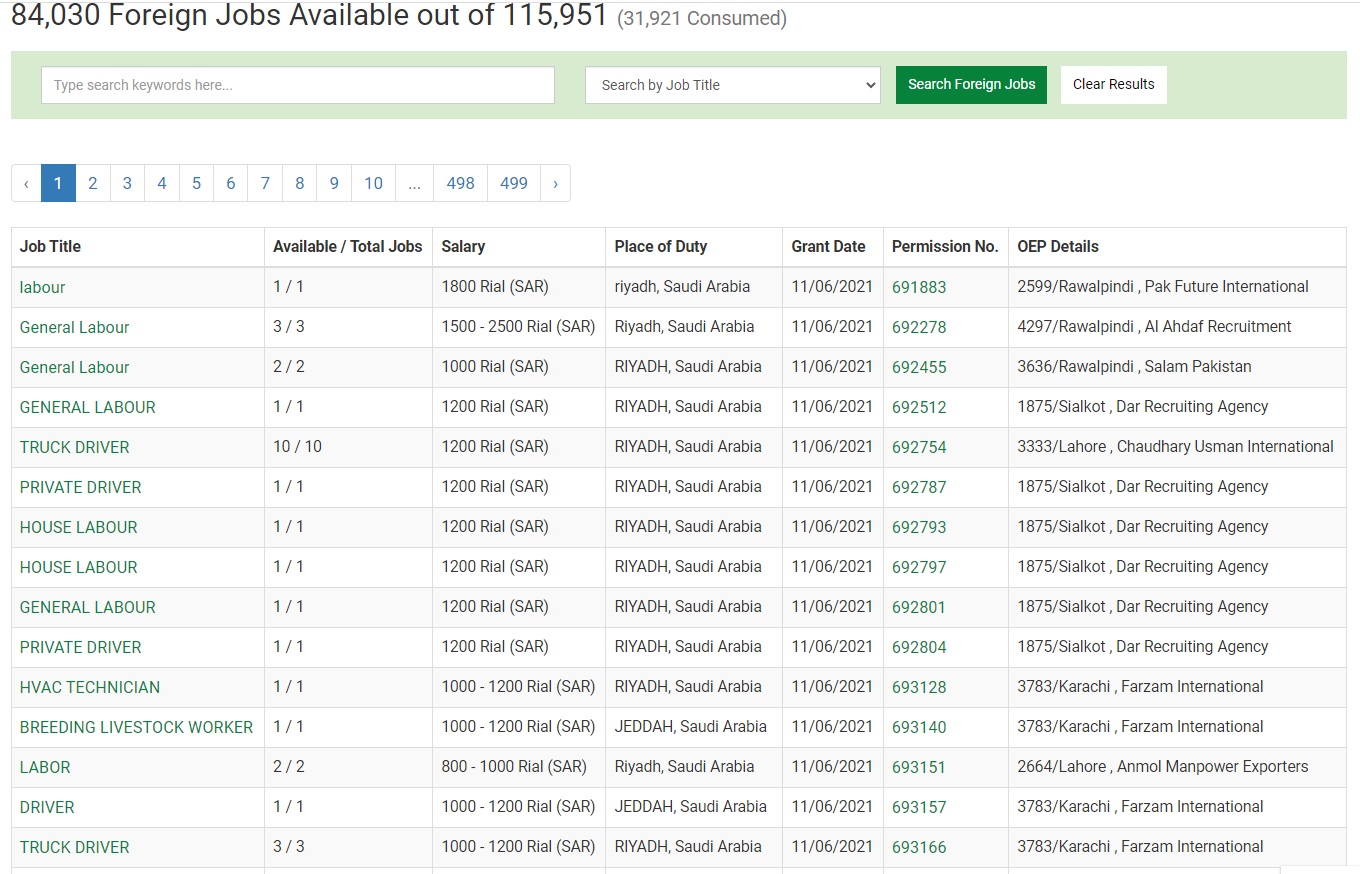Select page 4 in pagination
The image size is (1360, 874).
tap(162, 183)
